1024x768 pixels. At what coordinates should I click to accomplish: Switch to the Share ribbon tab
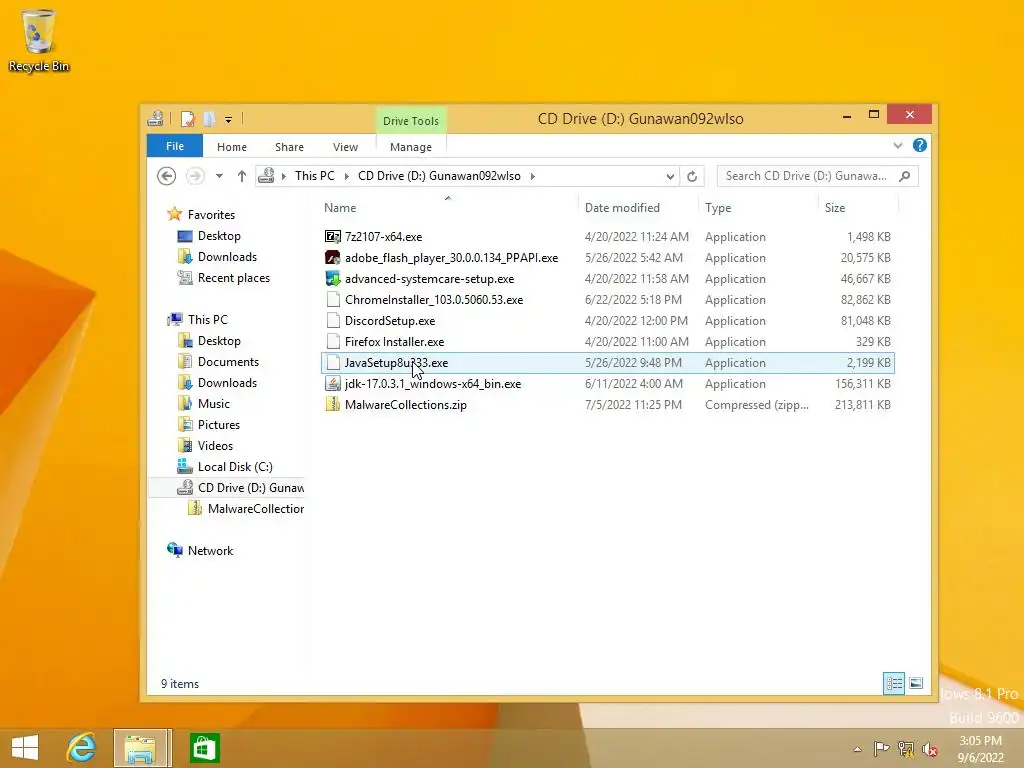[x=289, y=147]
